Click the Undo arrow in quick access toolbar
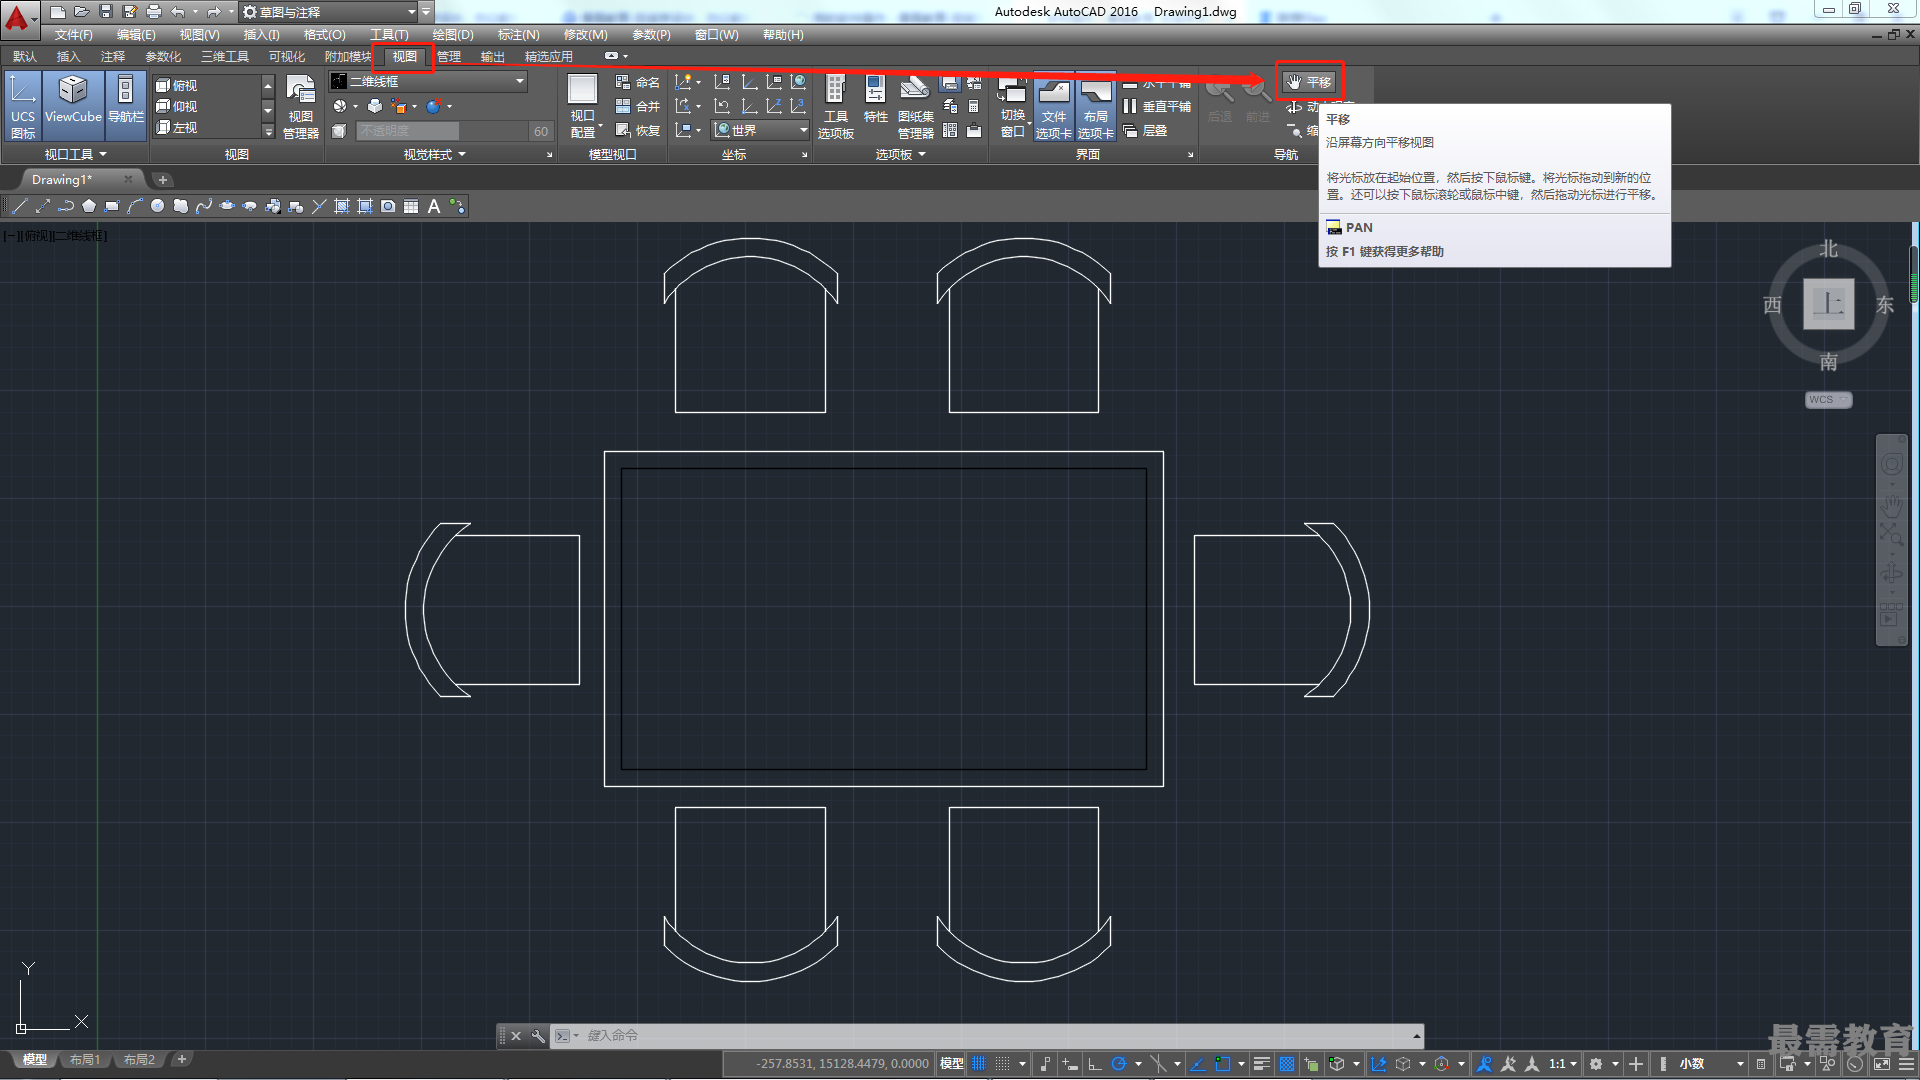Image resolution: width=1920 pixels, height=1080 pixels. click(177, 12)
